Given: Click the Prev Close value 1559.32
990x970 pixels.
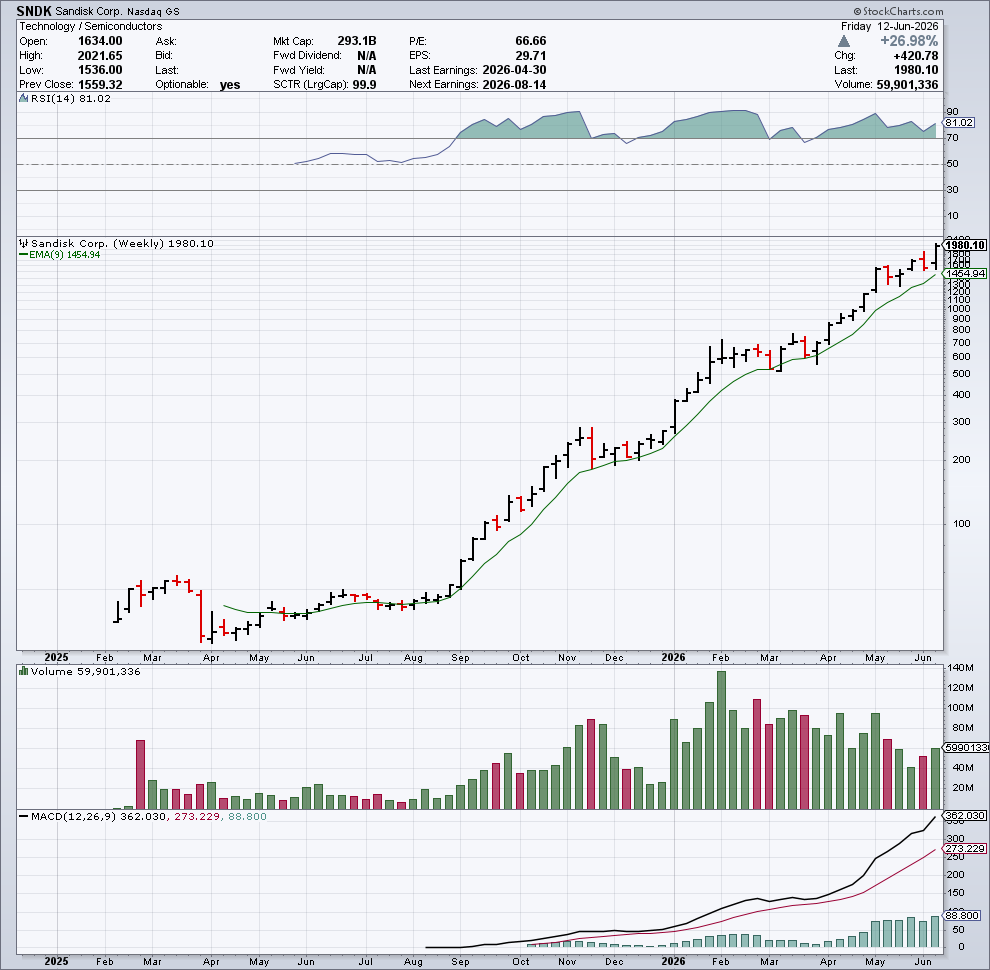Looking at the screenshot, I should click(100, 85).
